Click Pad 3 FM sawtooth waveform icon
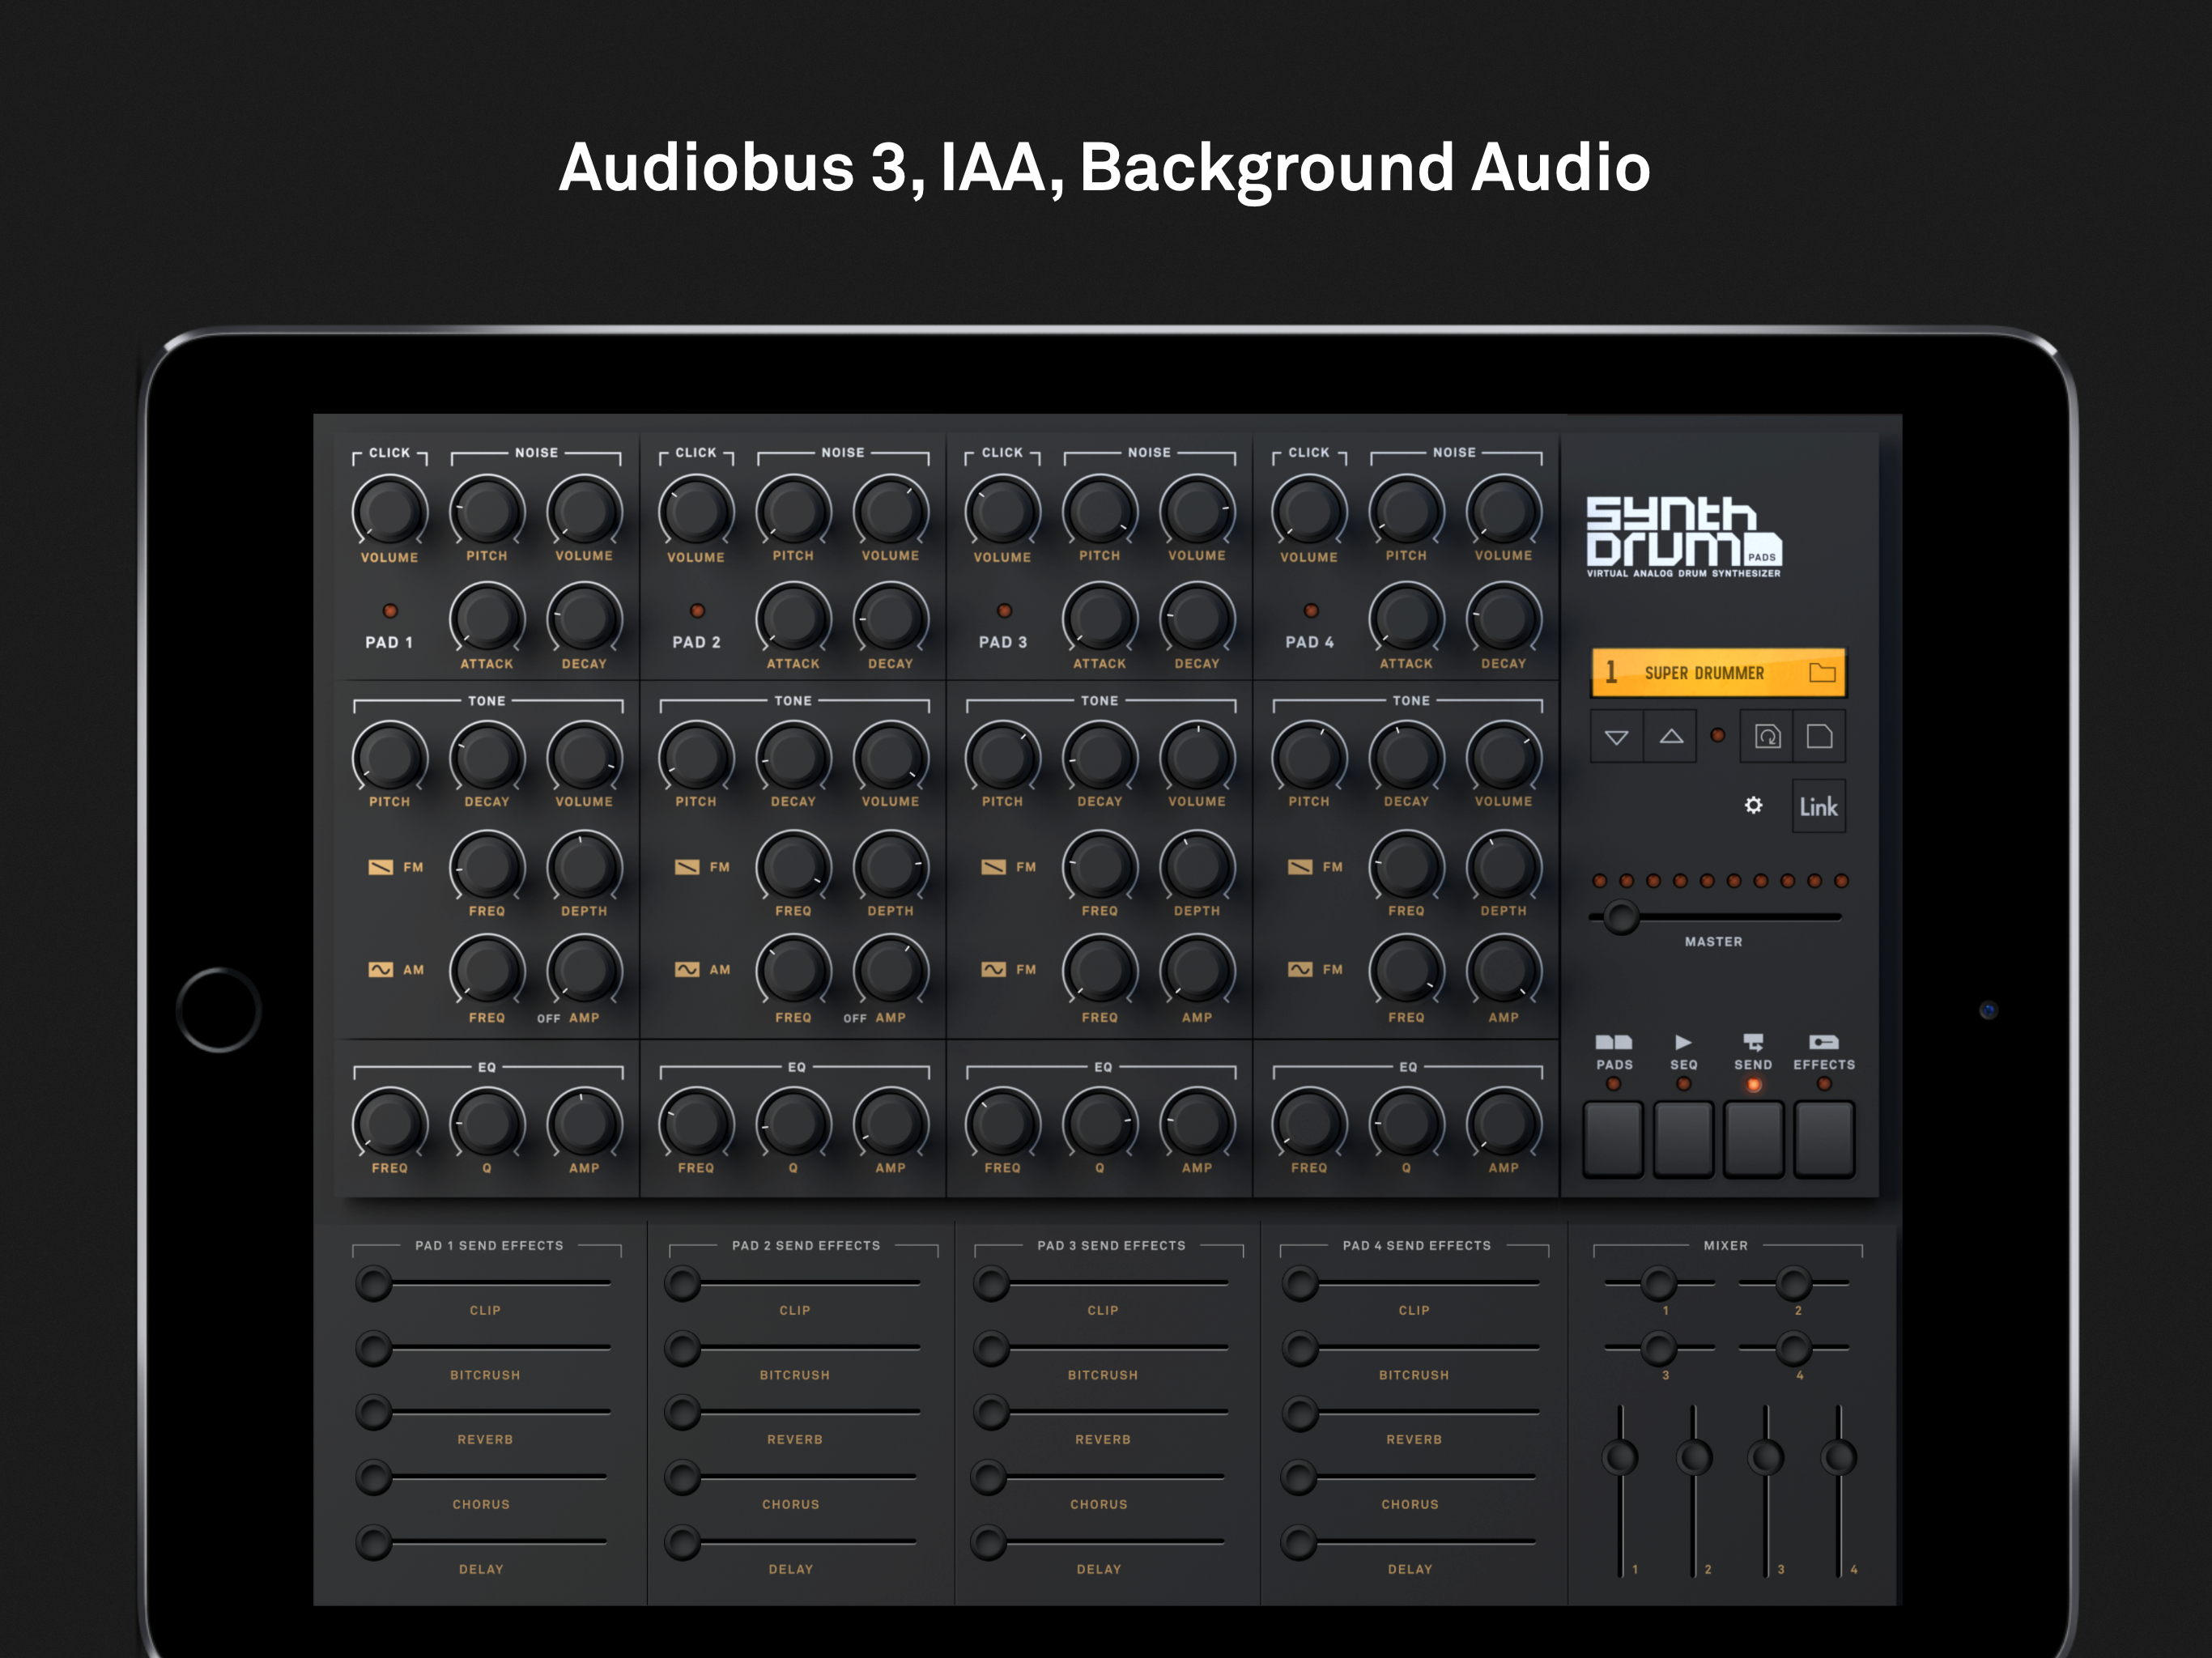The width and height of the screenshot is (2212, 1658). [993, 867]
